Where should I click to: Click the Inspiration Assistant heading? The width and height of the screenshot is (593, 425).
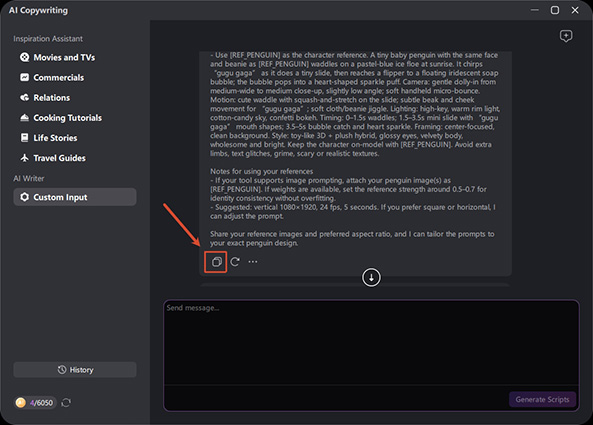48,39
